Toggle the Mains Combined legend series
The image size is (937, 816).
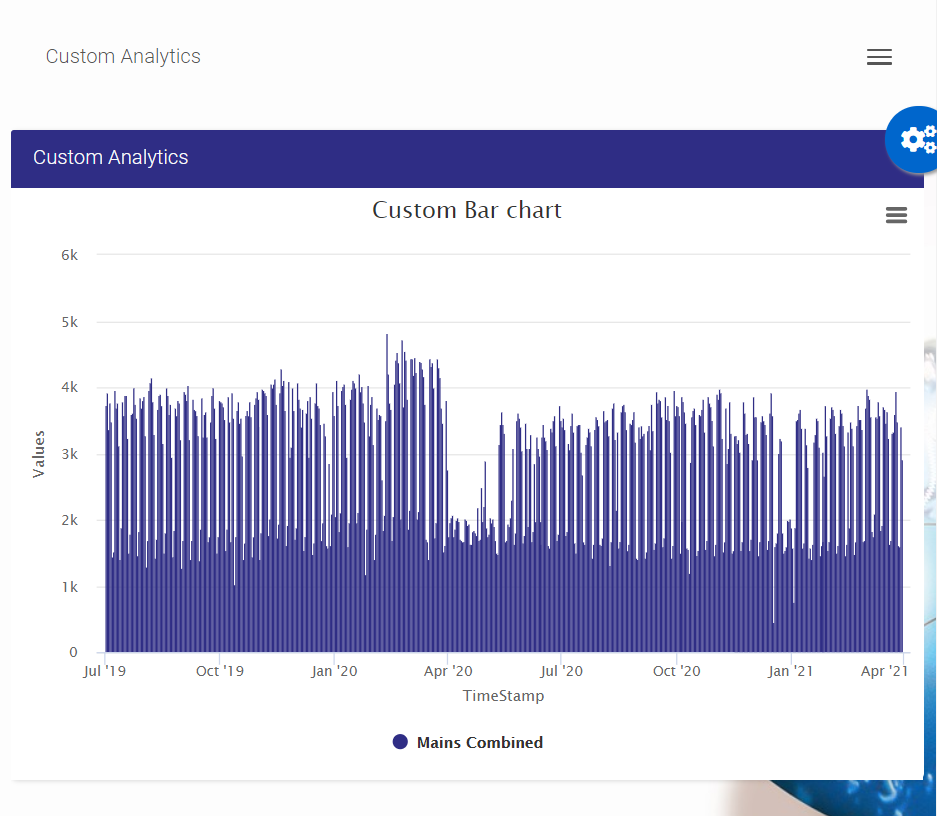tap(479, 742)
